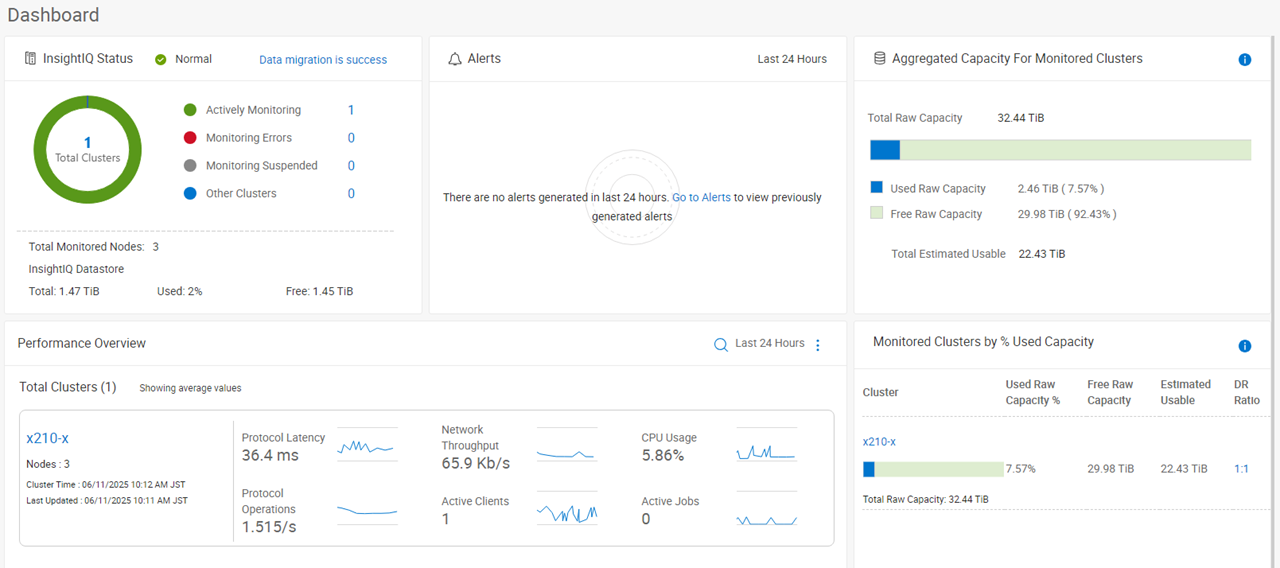This screenshot has width=1280, height=568.
Task: Click the InsightIQ Status panel icon
Action: [x=31, y=59]
